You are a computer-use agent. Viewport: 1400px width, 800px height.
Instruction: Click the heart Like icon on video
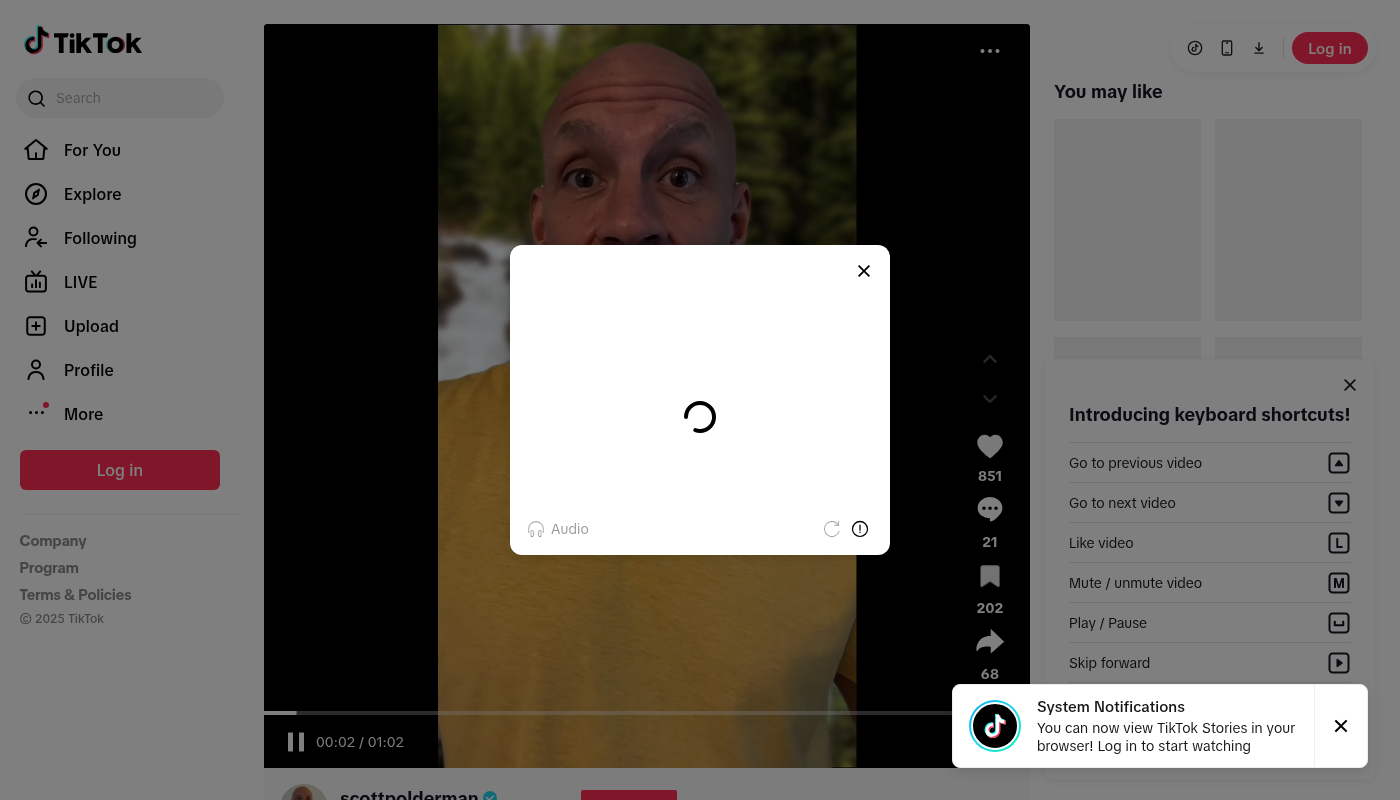click(x=989, y=447)
